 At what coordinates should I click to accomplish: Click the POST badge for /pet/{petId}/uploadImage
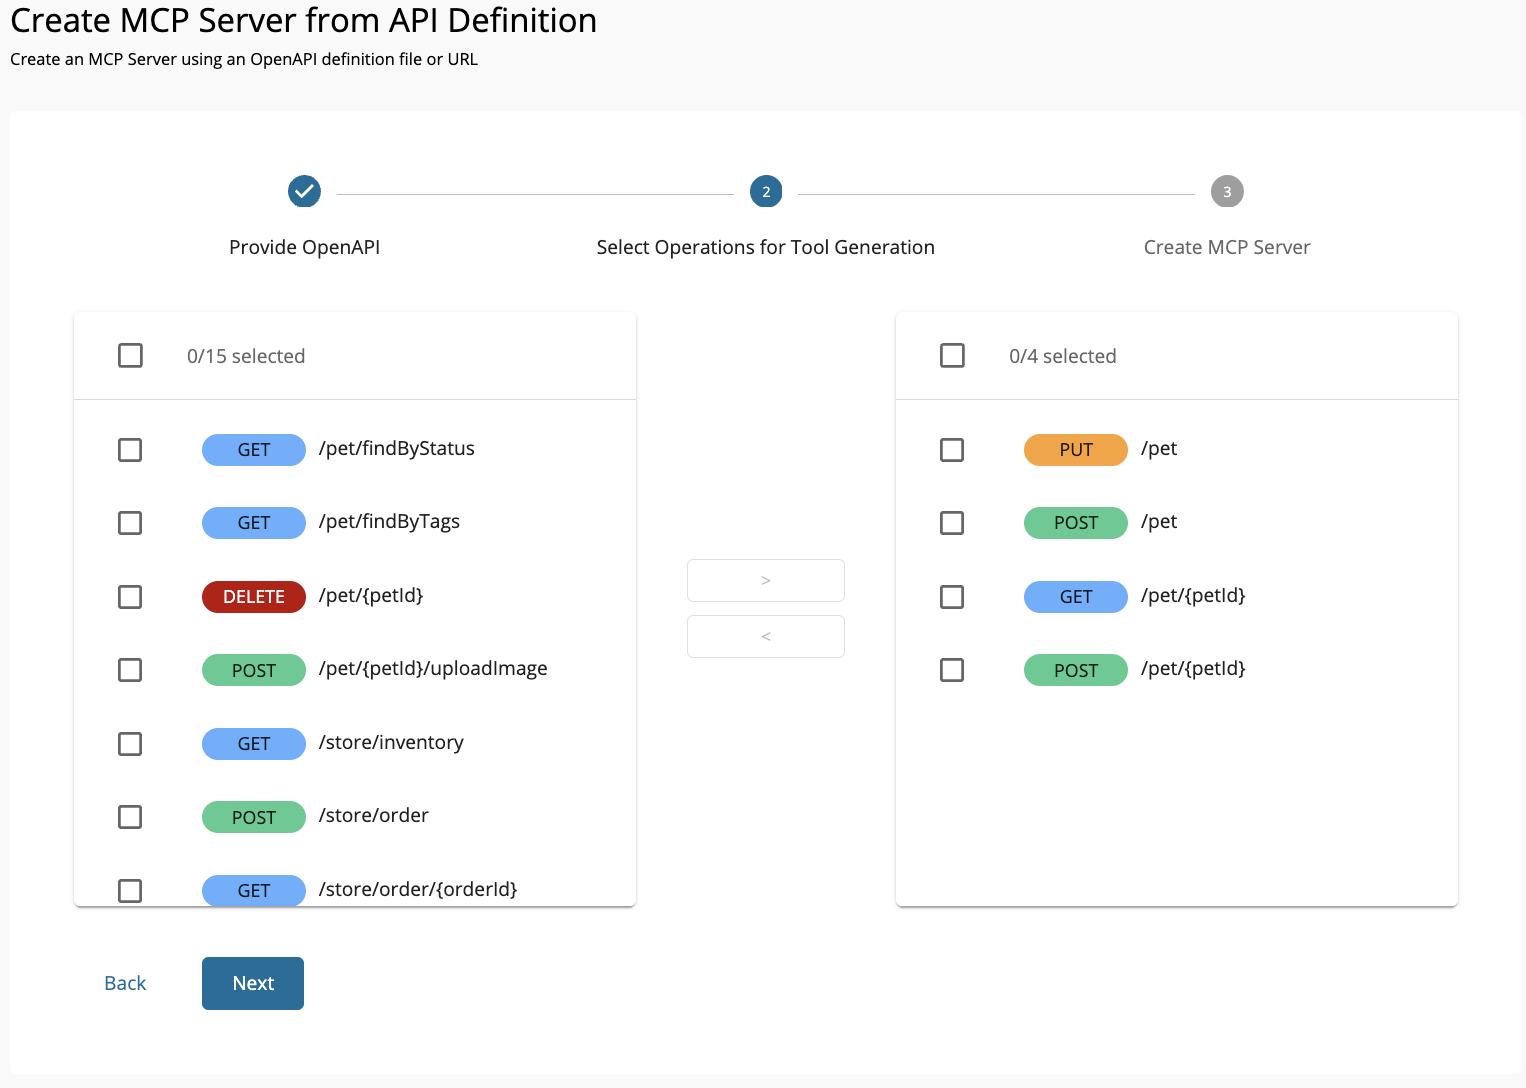[x=254, y=669]
